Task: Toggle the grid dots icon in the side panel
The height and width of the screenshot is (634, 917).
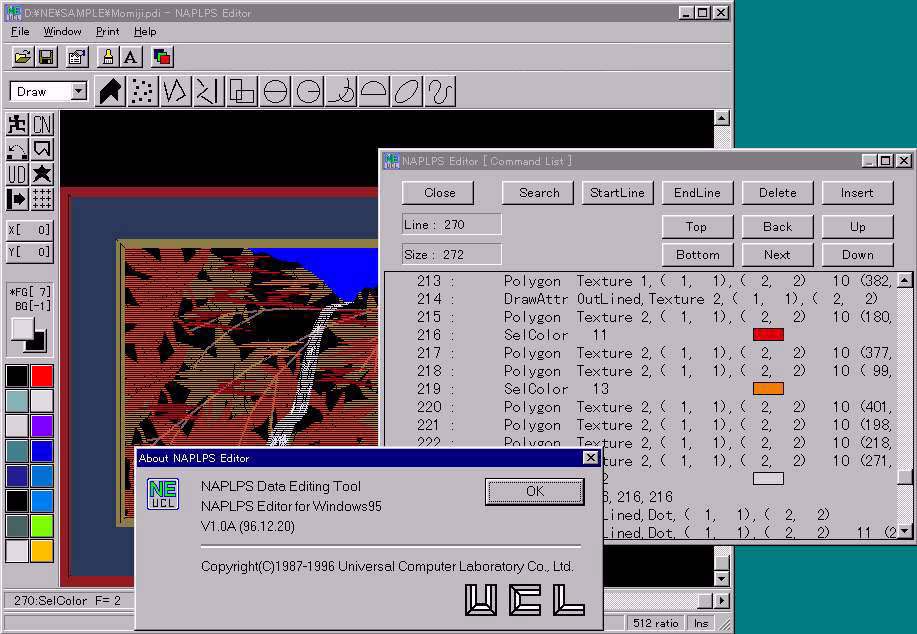Action: [42, 199]
